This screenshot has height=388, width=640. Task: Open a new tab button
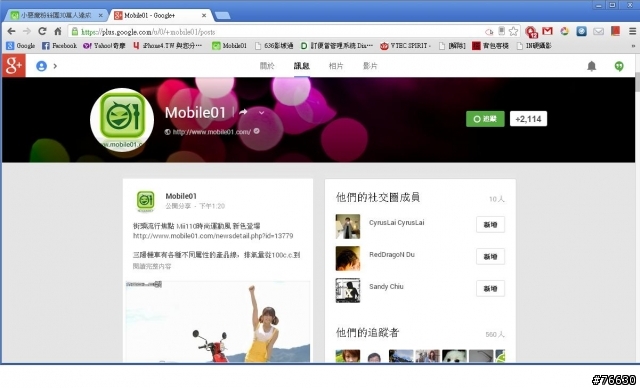[x=222, y=16]
